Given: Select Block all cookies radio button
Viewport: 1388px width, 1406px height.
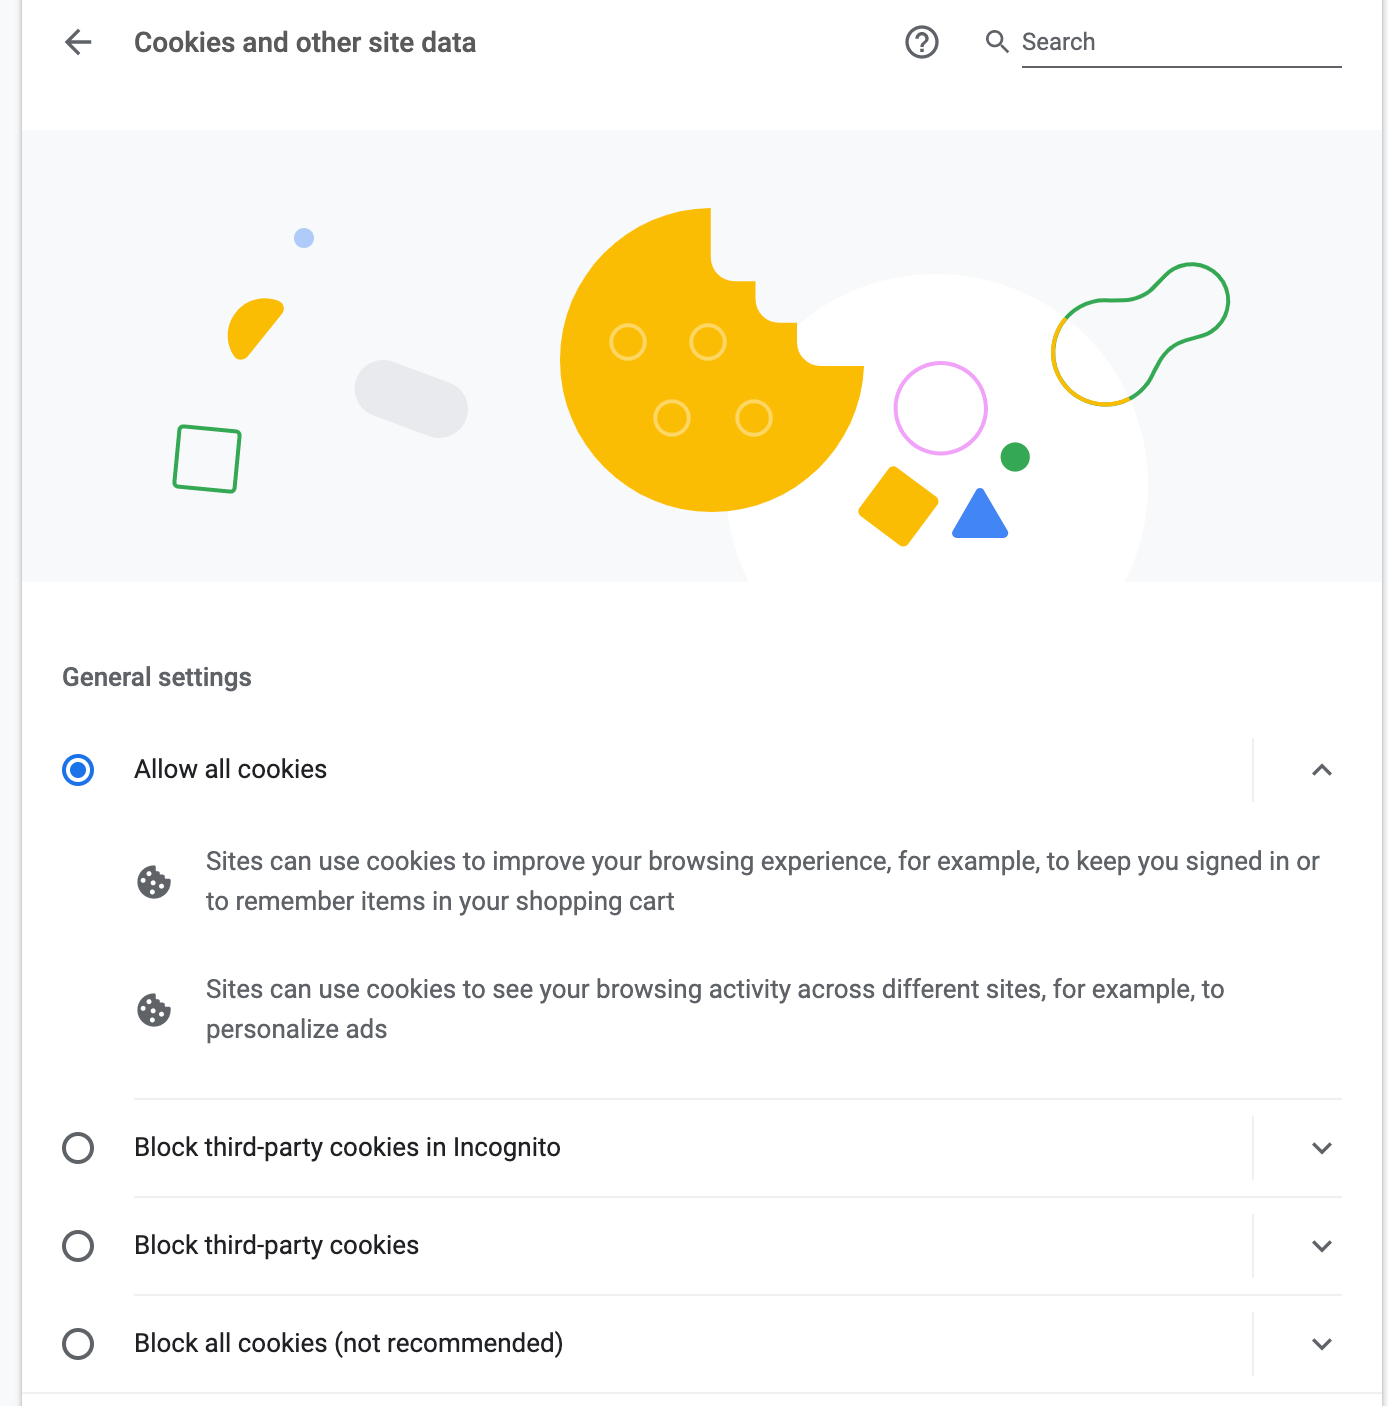Looking at the screenshot, I should [78, 1344].
